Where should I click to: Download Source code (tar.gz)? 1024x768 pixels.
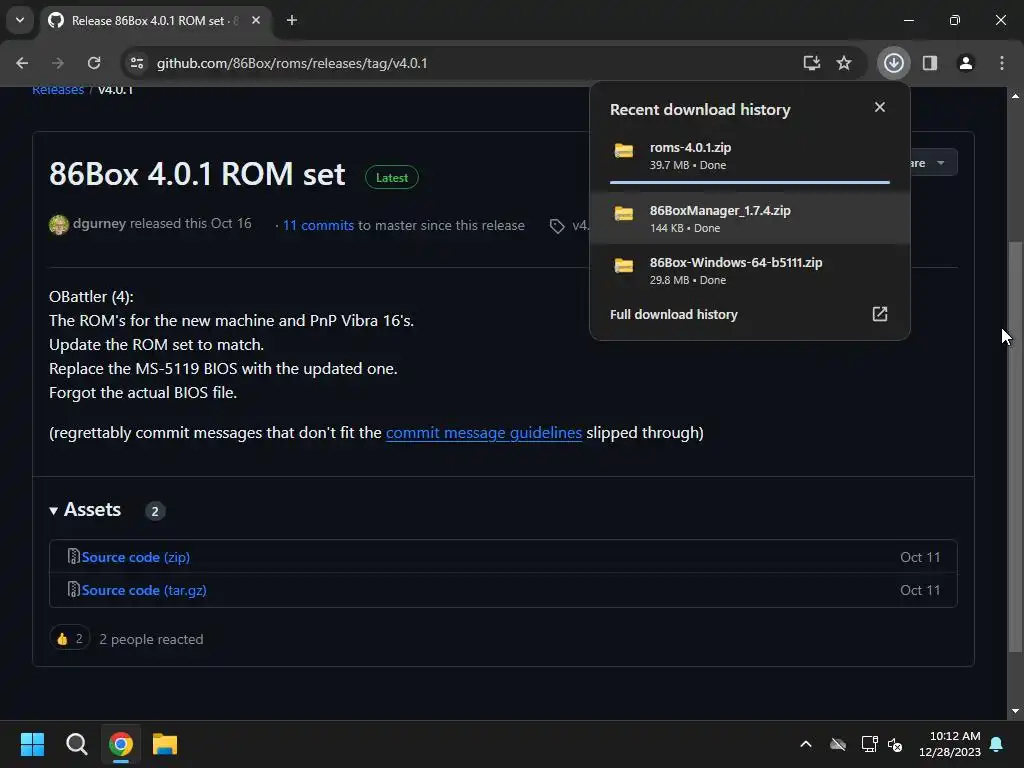[144, 590]
